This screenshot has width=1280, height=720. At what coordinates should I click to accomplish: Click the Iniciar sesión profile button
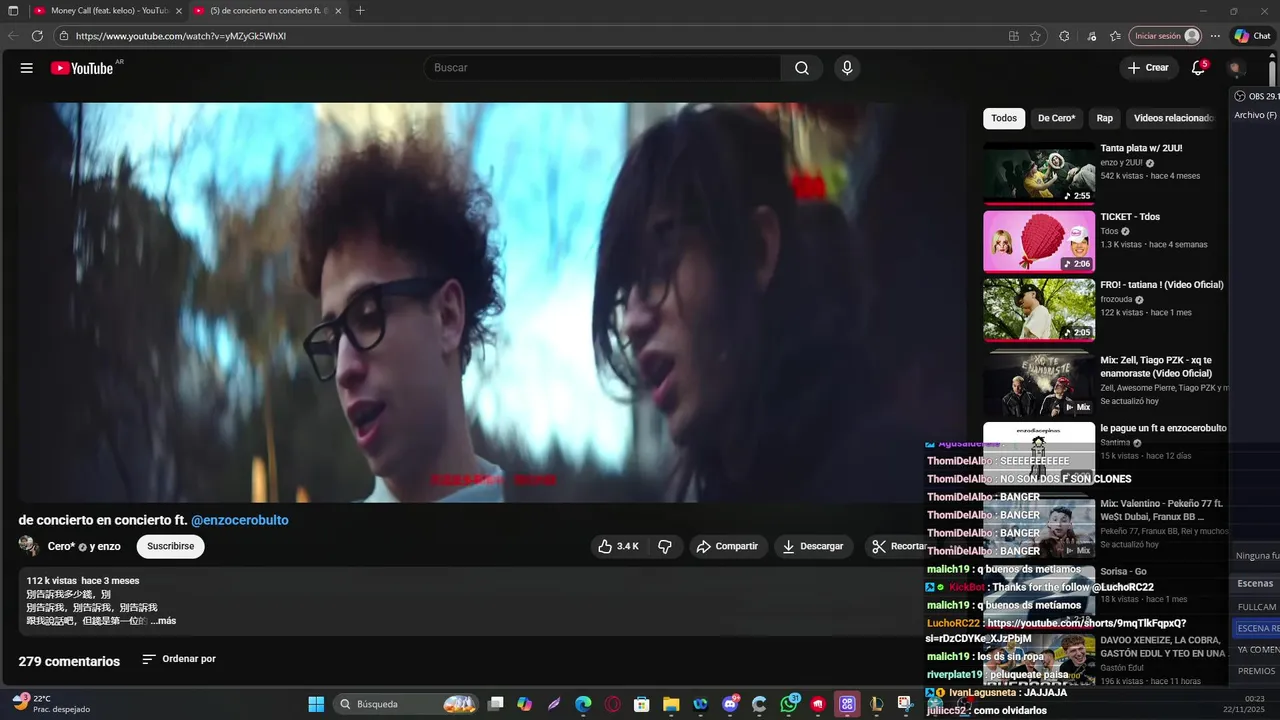(1165, 36)
